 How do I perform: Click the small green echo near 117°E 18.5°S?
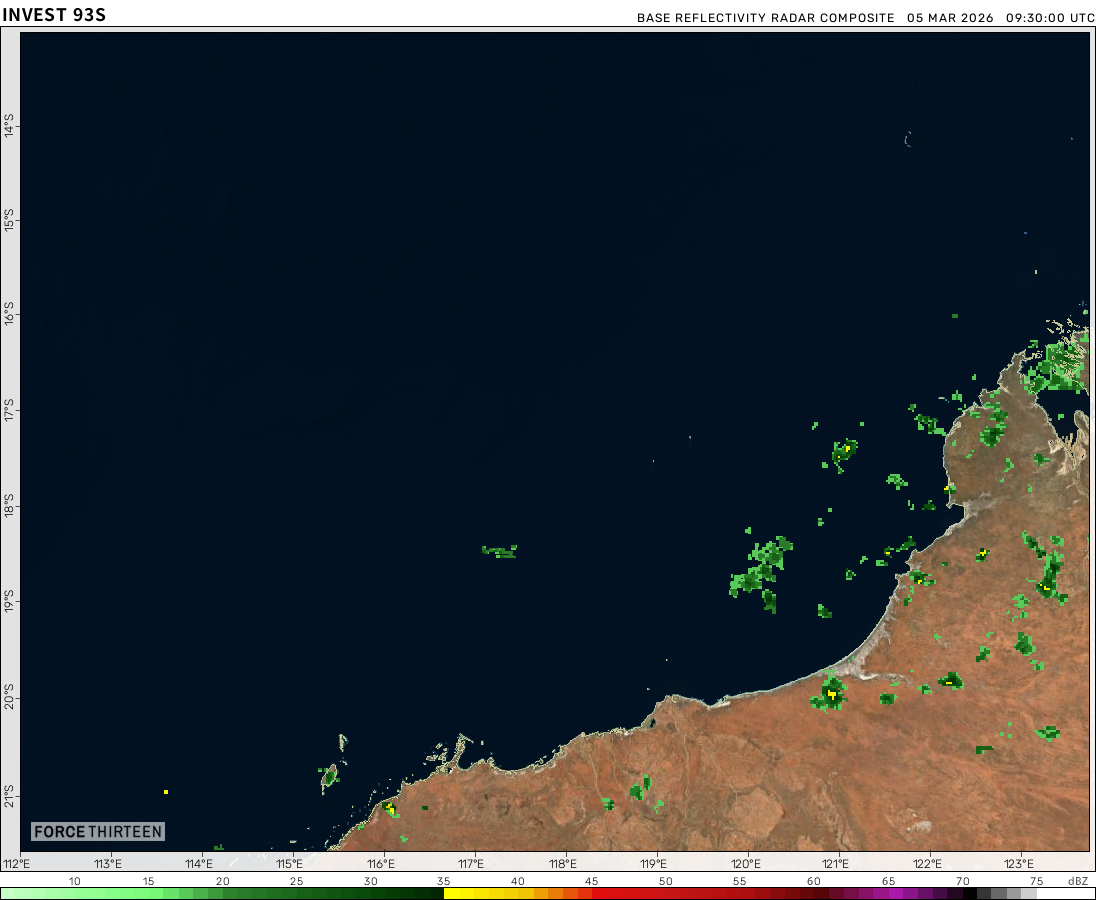tap(499, 550)
